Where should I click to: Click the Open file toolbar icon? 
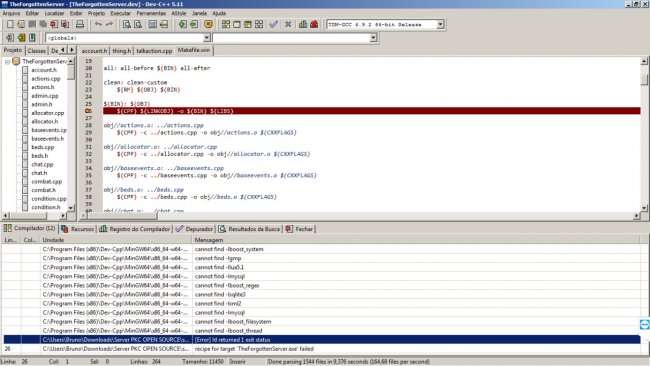(21, 24)
